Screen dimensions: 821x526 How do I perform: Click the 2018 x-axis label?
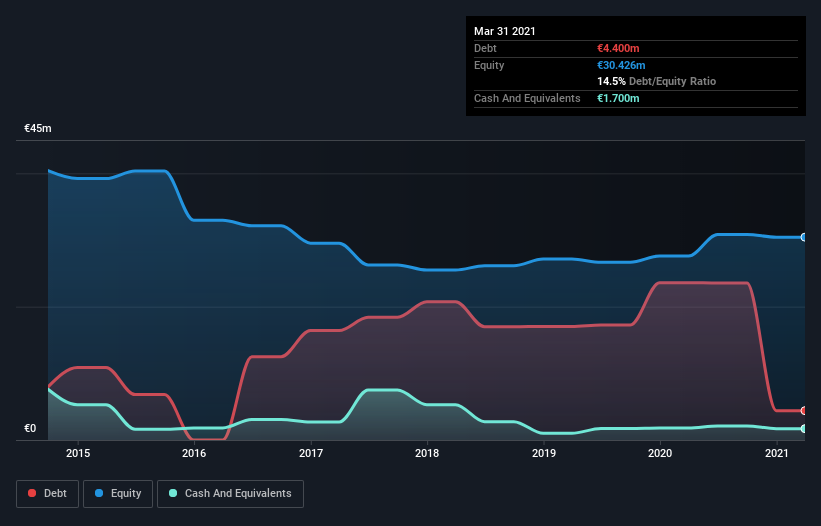tap(427, 453)
